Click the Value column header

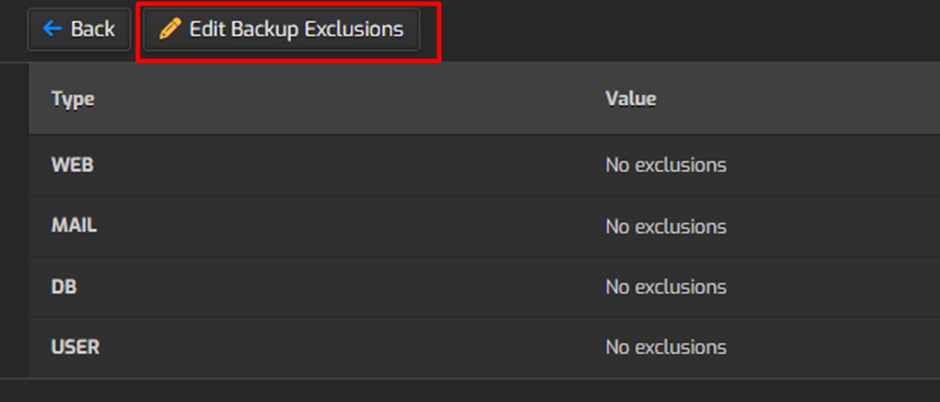coord(630,98)
